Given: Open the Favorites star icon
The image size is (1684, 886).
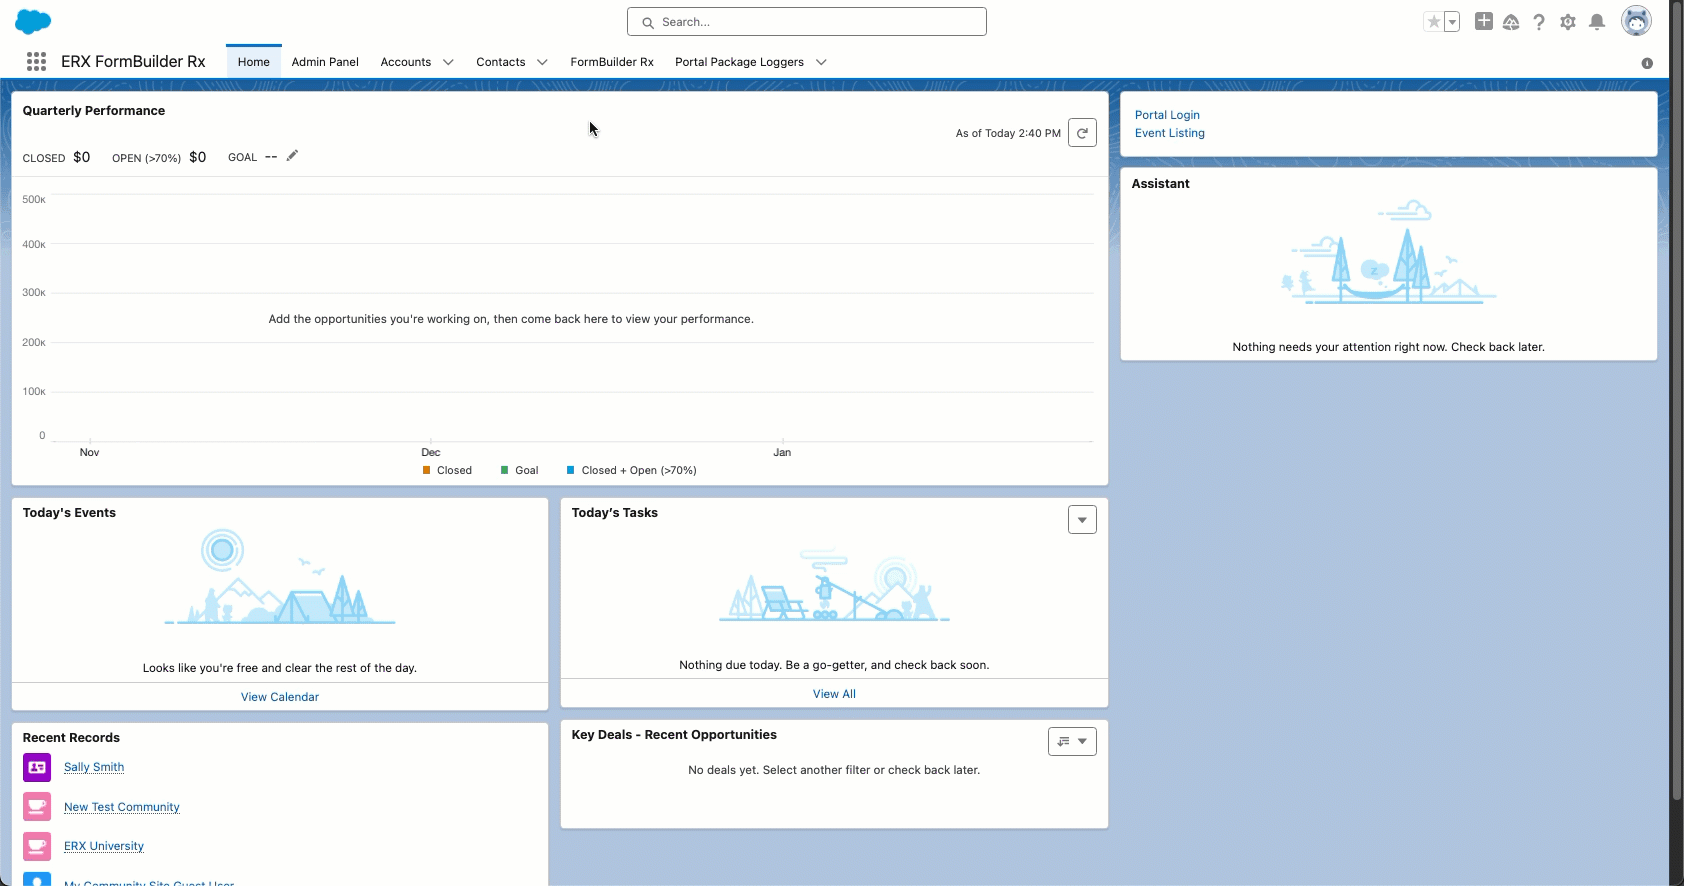Looking at the screenshot, I should coord(1434,22).
